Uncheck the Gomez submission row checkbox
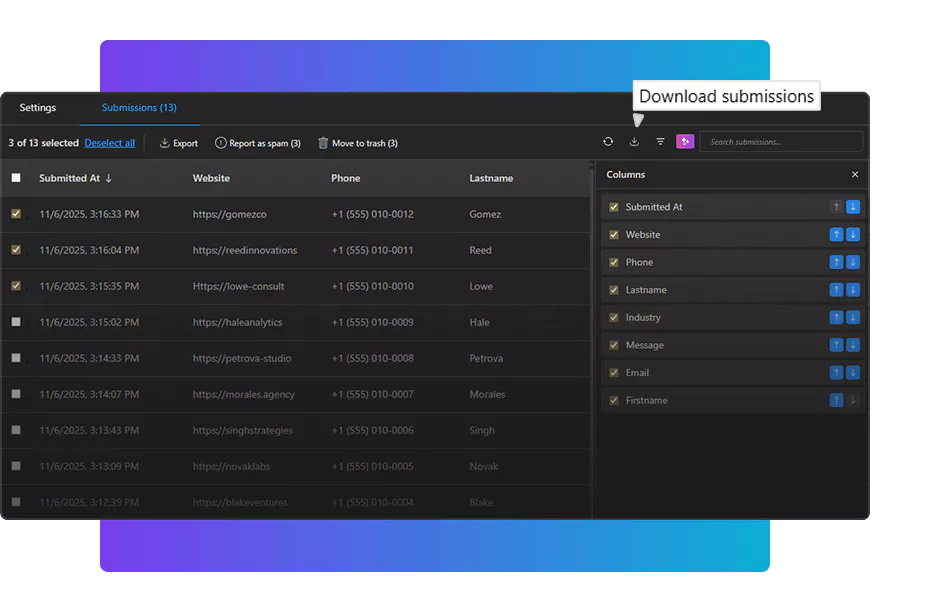 [x=16, y=214]
